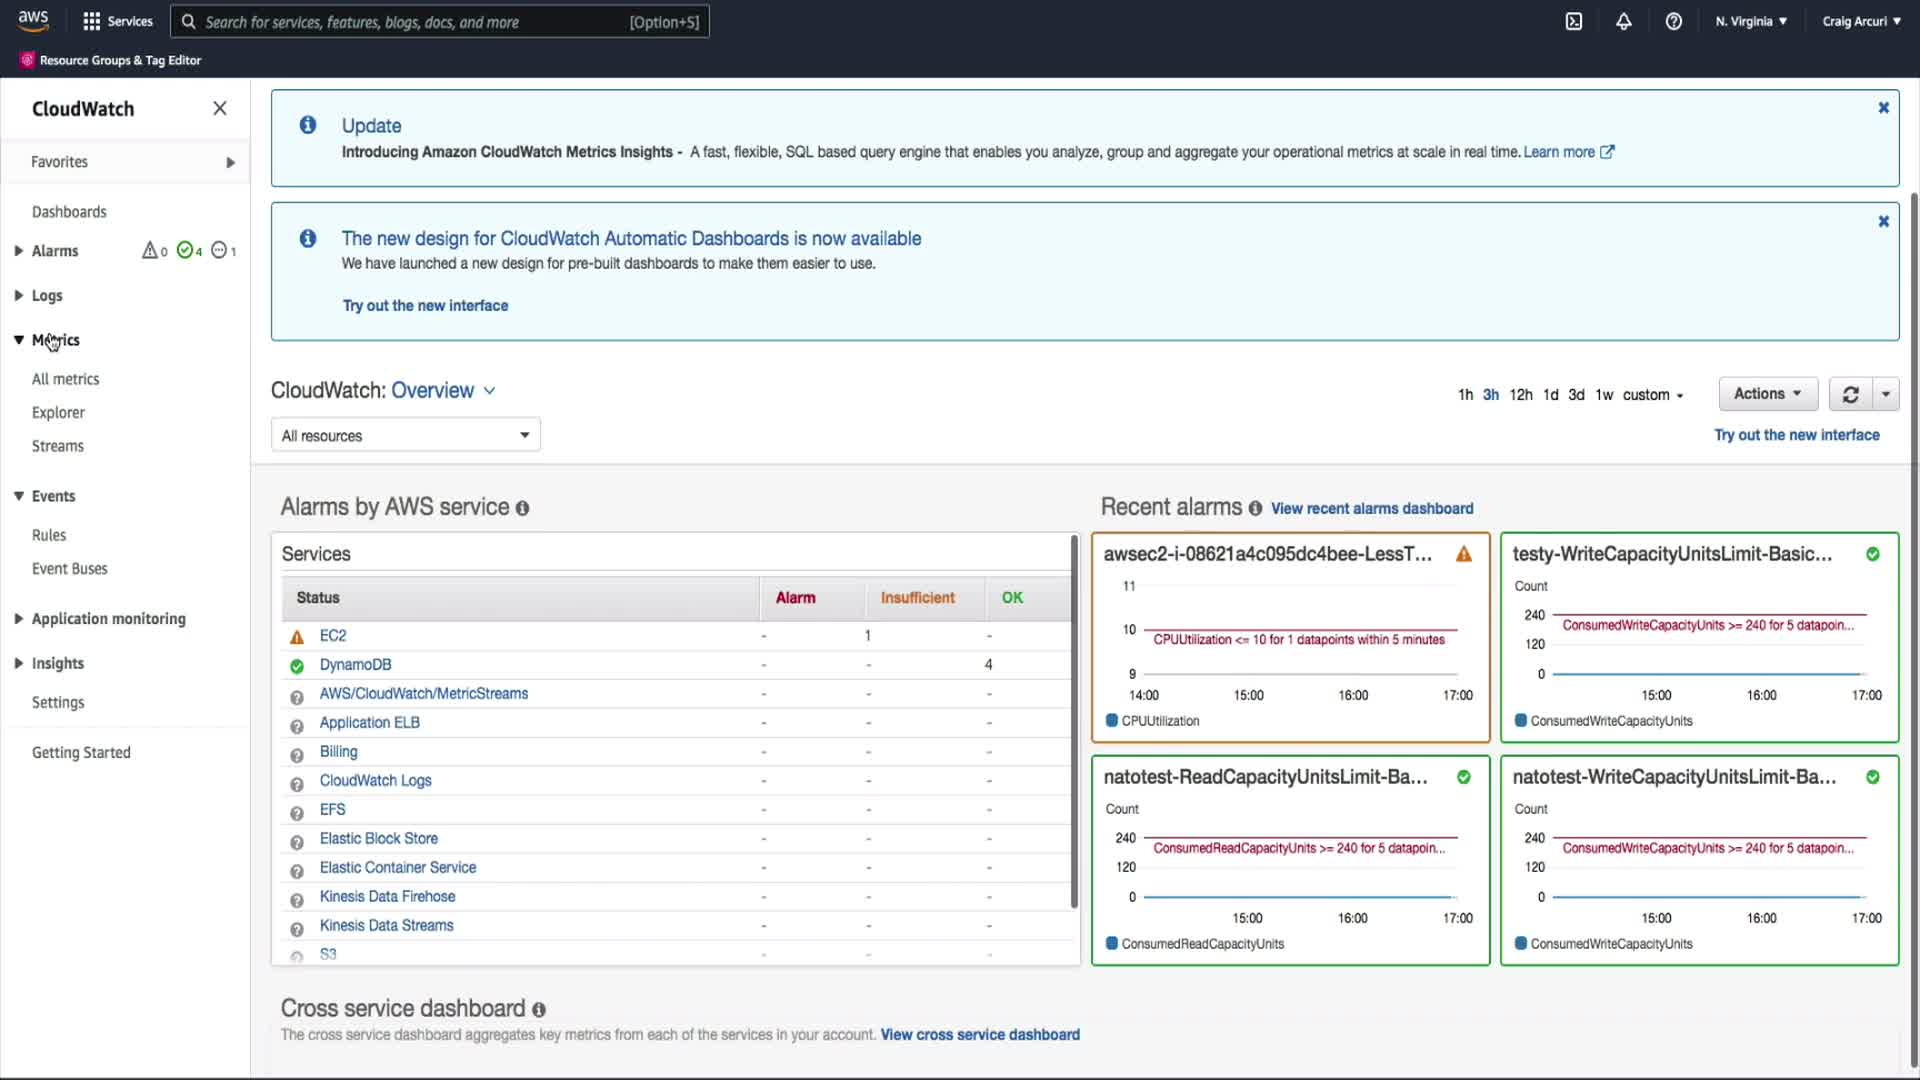Screen dimensions: 1920x1080
Task: Click the notifications bell icon
Action: click(1624, 21)
